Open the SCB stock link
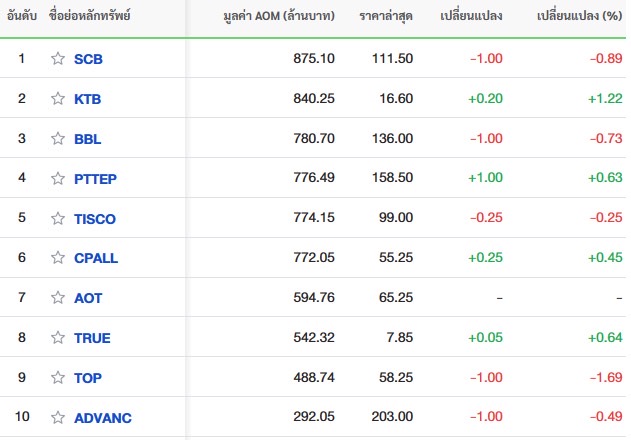The height and width of the screenshot is (440, 631). point(88,59)
